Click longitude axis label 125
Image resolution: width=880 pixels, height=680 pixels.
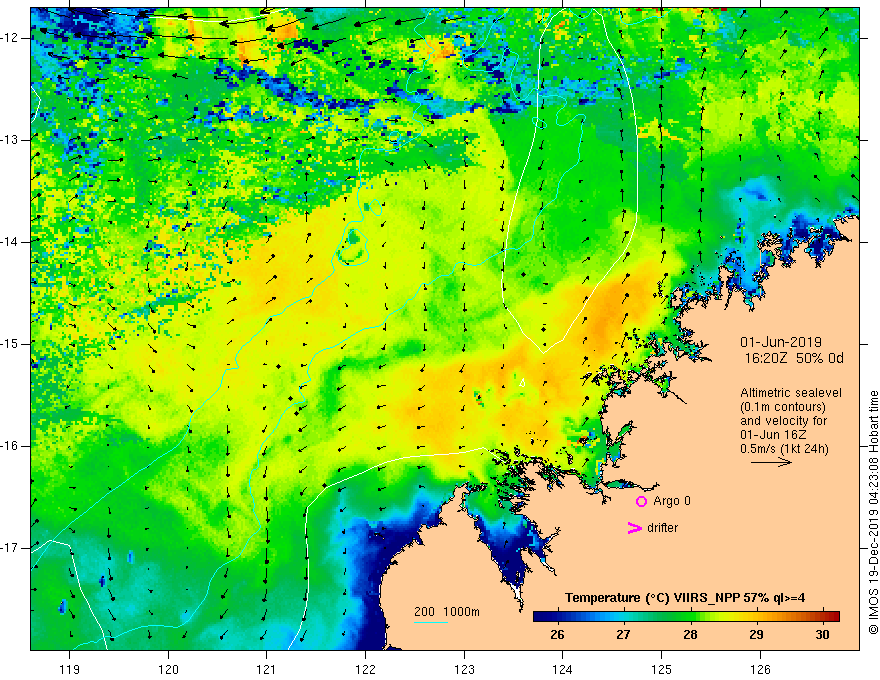click(661, 669)
